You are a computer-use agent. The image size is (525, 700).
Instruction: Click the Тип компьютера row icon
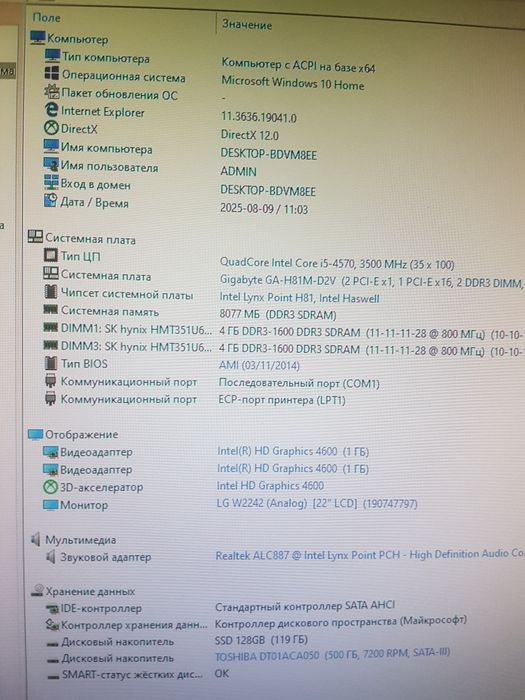pyautogui.click(x=52, y=56)
